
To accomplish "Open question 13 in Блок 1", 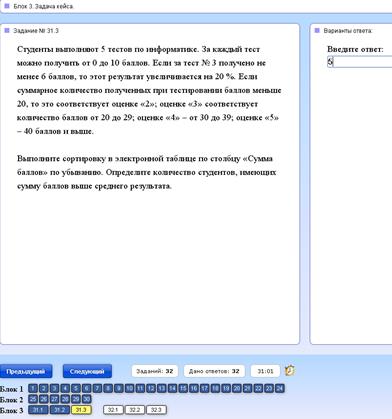I will click(161, 388).
